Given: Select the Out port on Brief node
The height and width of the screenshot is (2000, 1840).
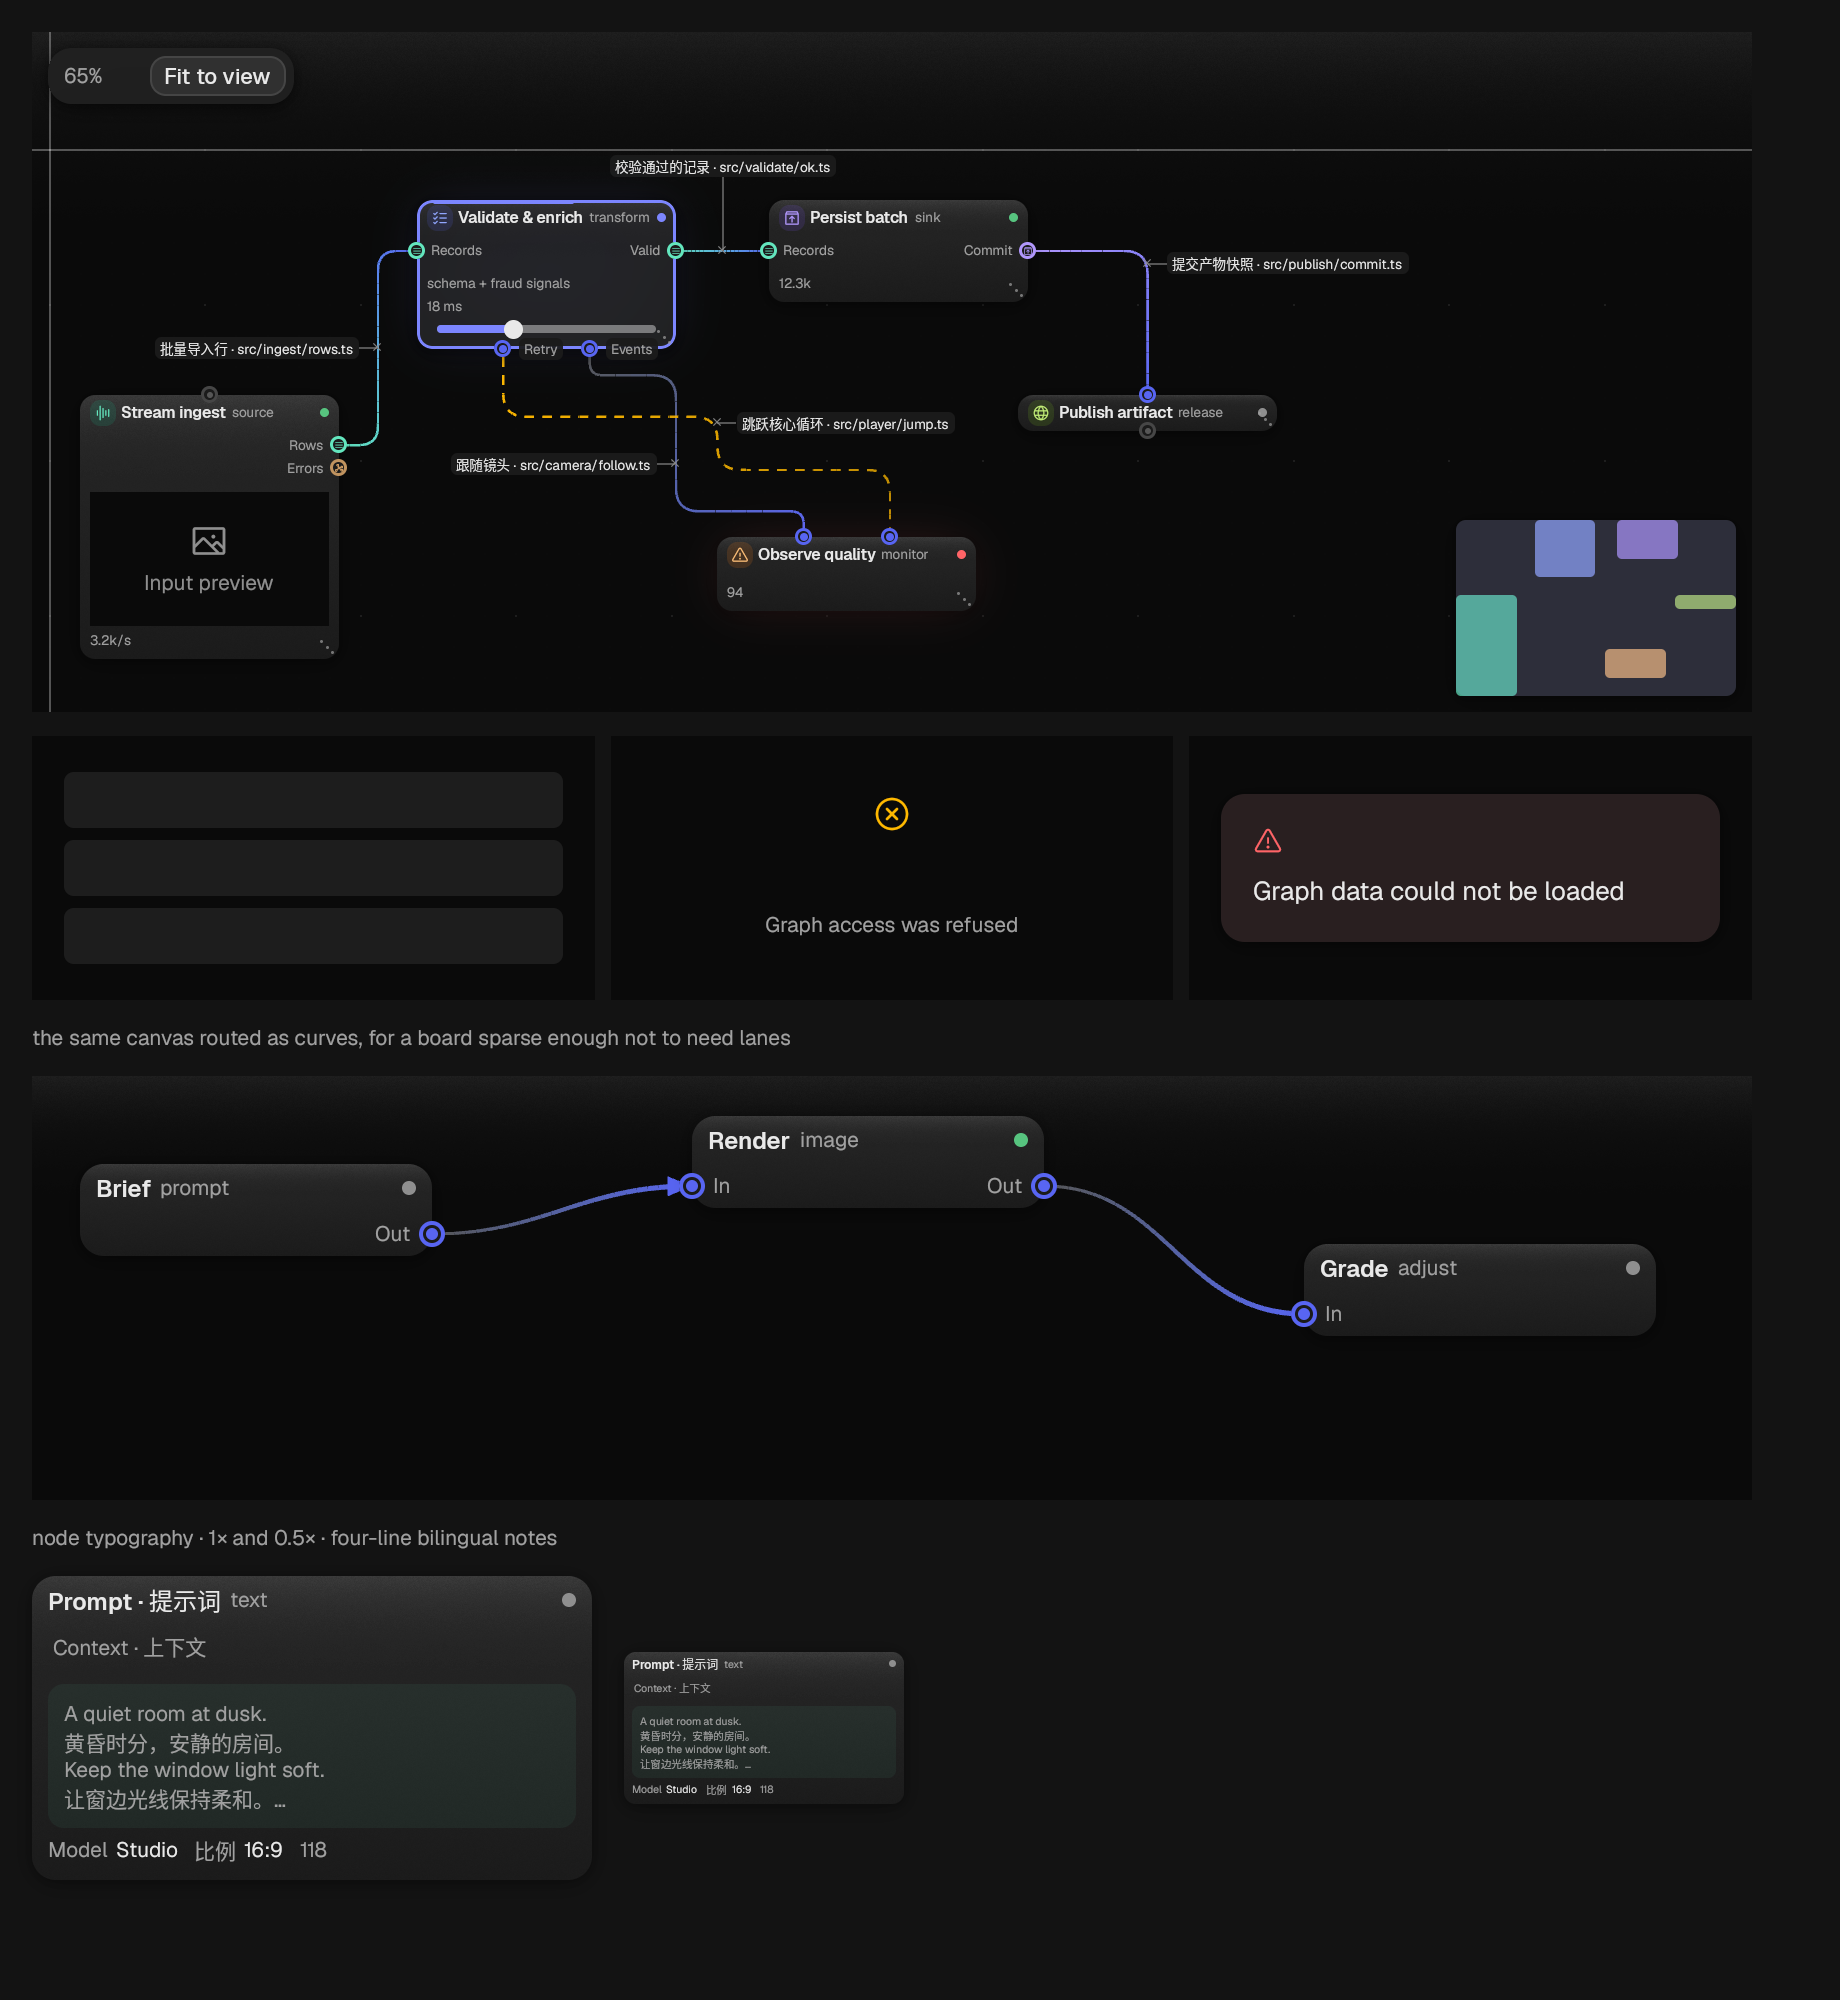Looking at the screenshot, I should pyautogui.click(x=432, y=1234).
